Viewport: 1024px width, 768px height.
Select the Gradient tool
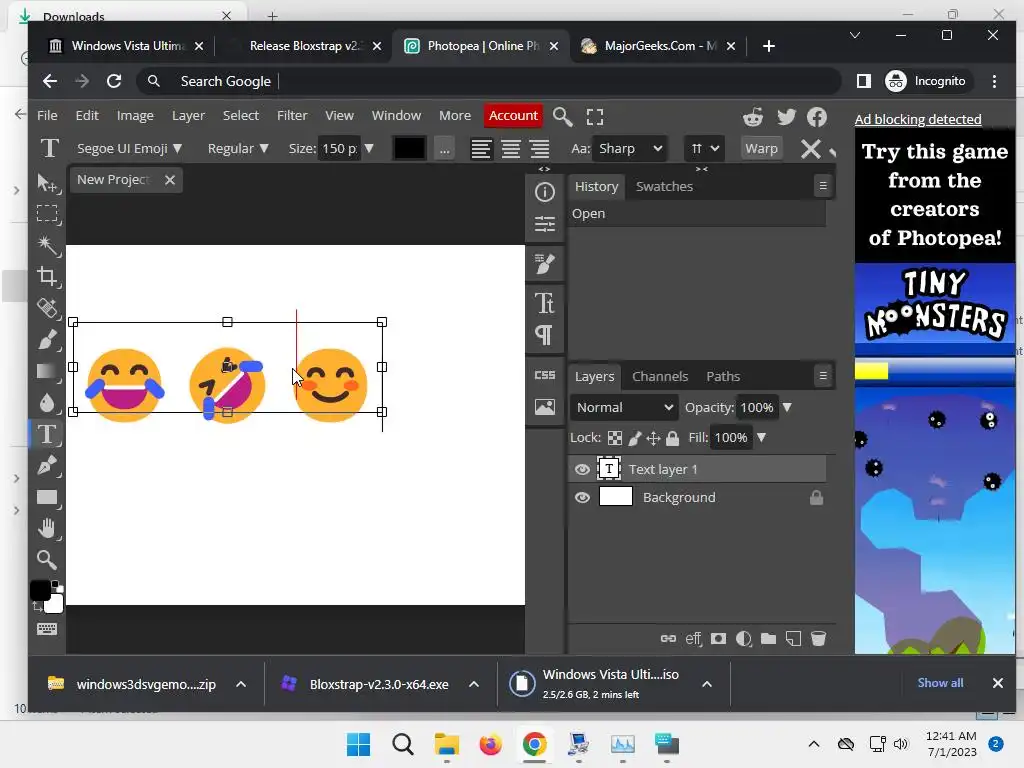[48, 371]
